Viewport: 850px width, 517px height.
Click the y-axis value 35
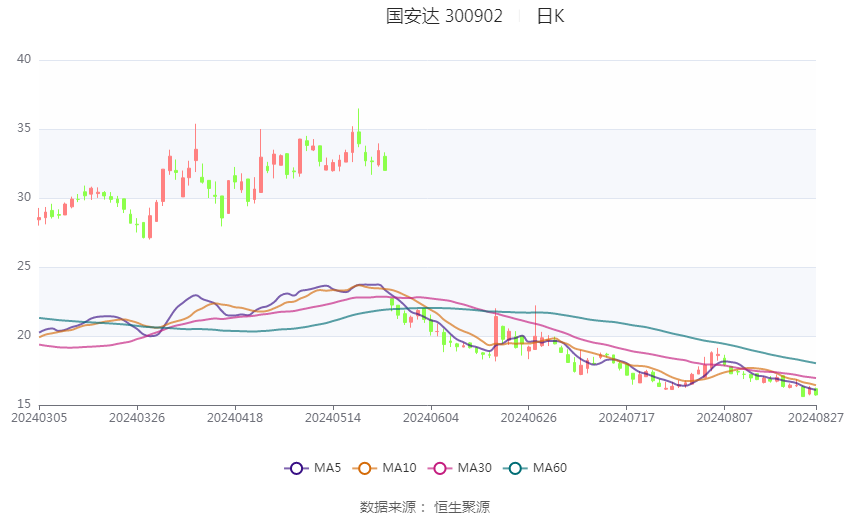[24, 128]
